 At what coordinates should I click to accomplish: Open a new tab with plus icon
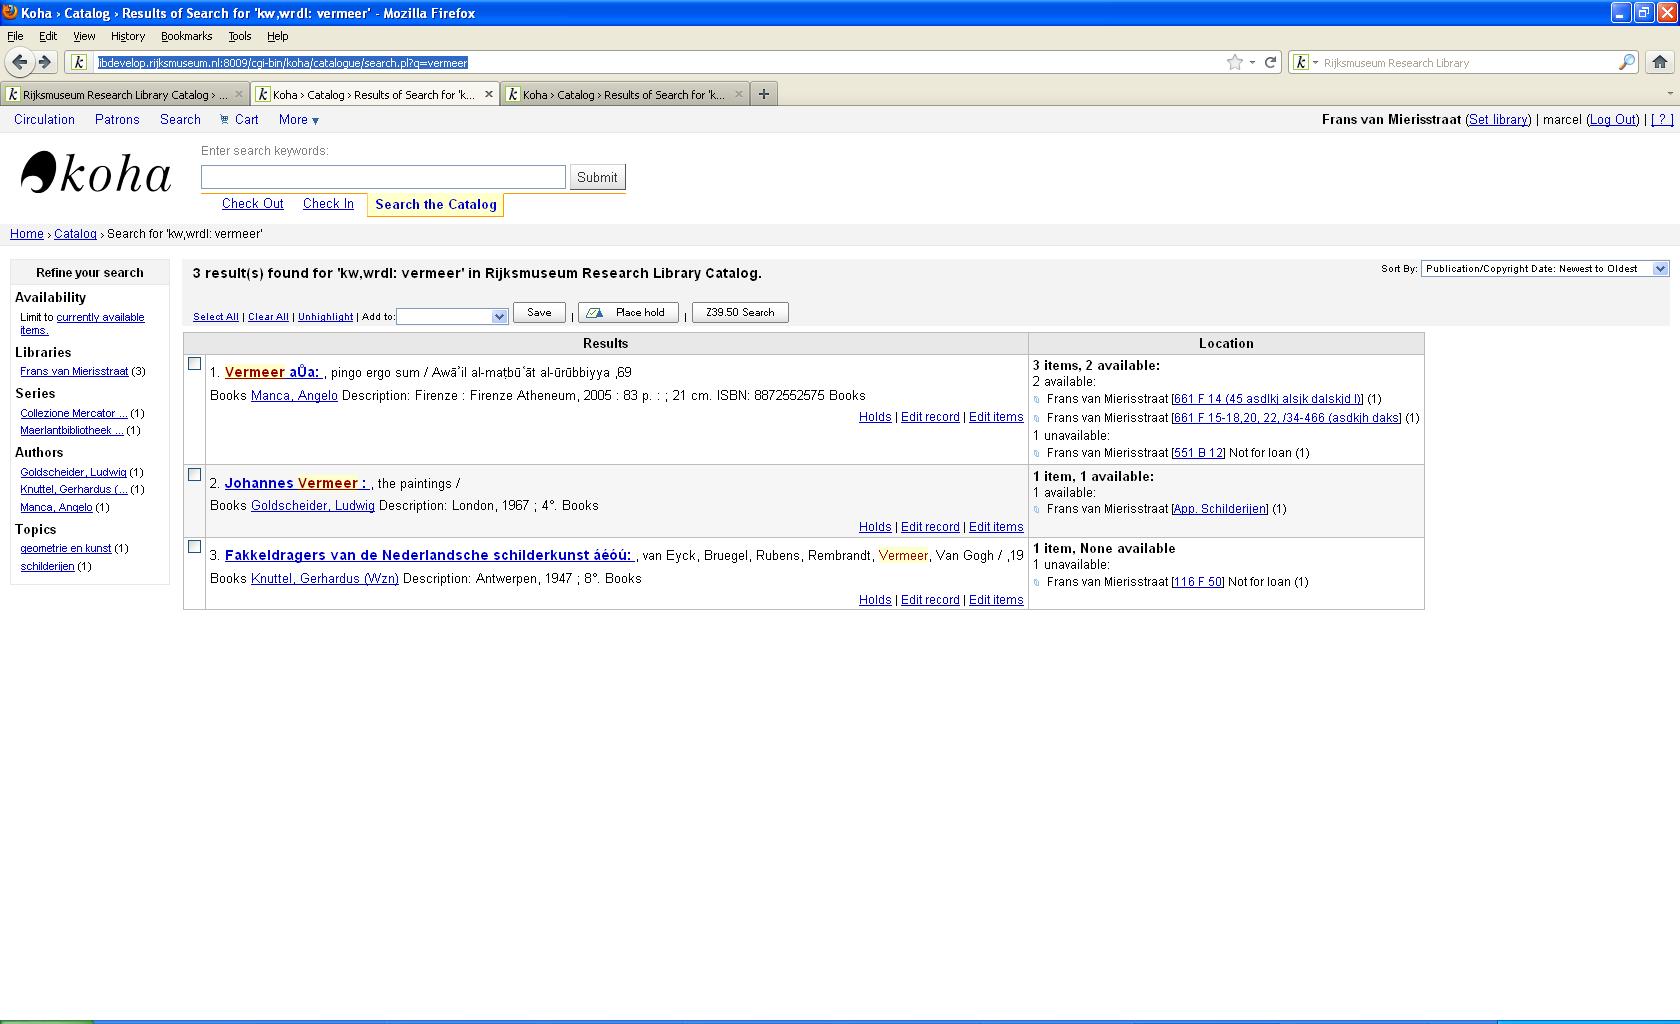[764, 94]
